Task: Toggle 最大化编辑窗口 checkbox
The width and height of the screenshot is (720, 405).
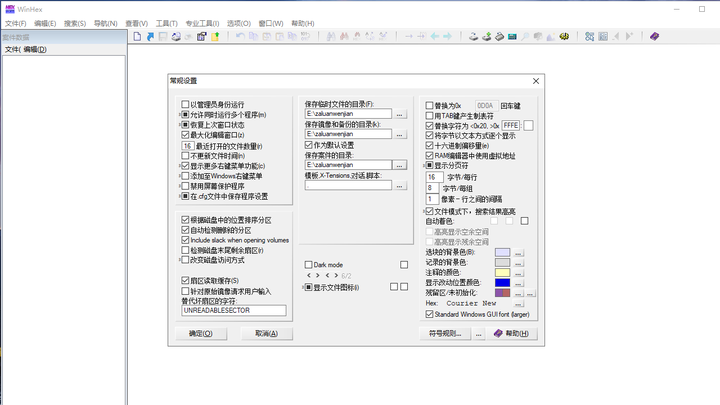Action: [x=185, y=135]
